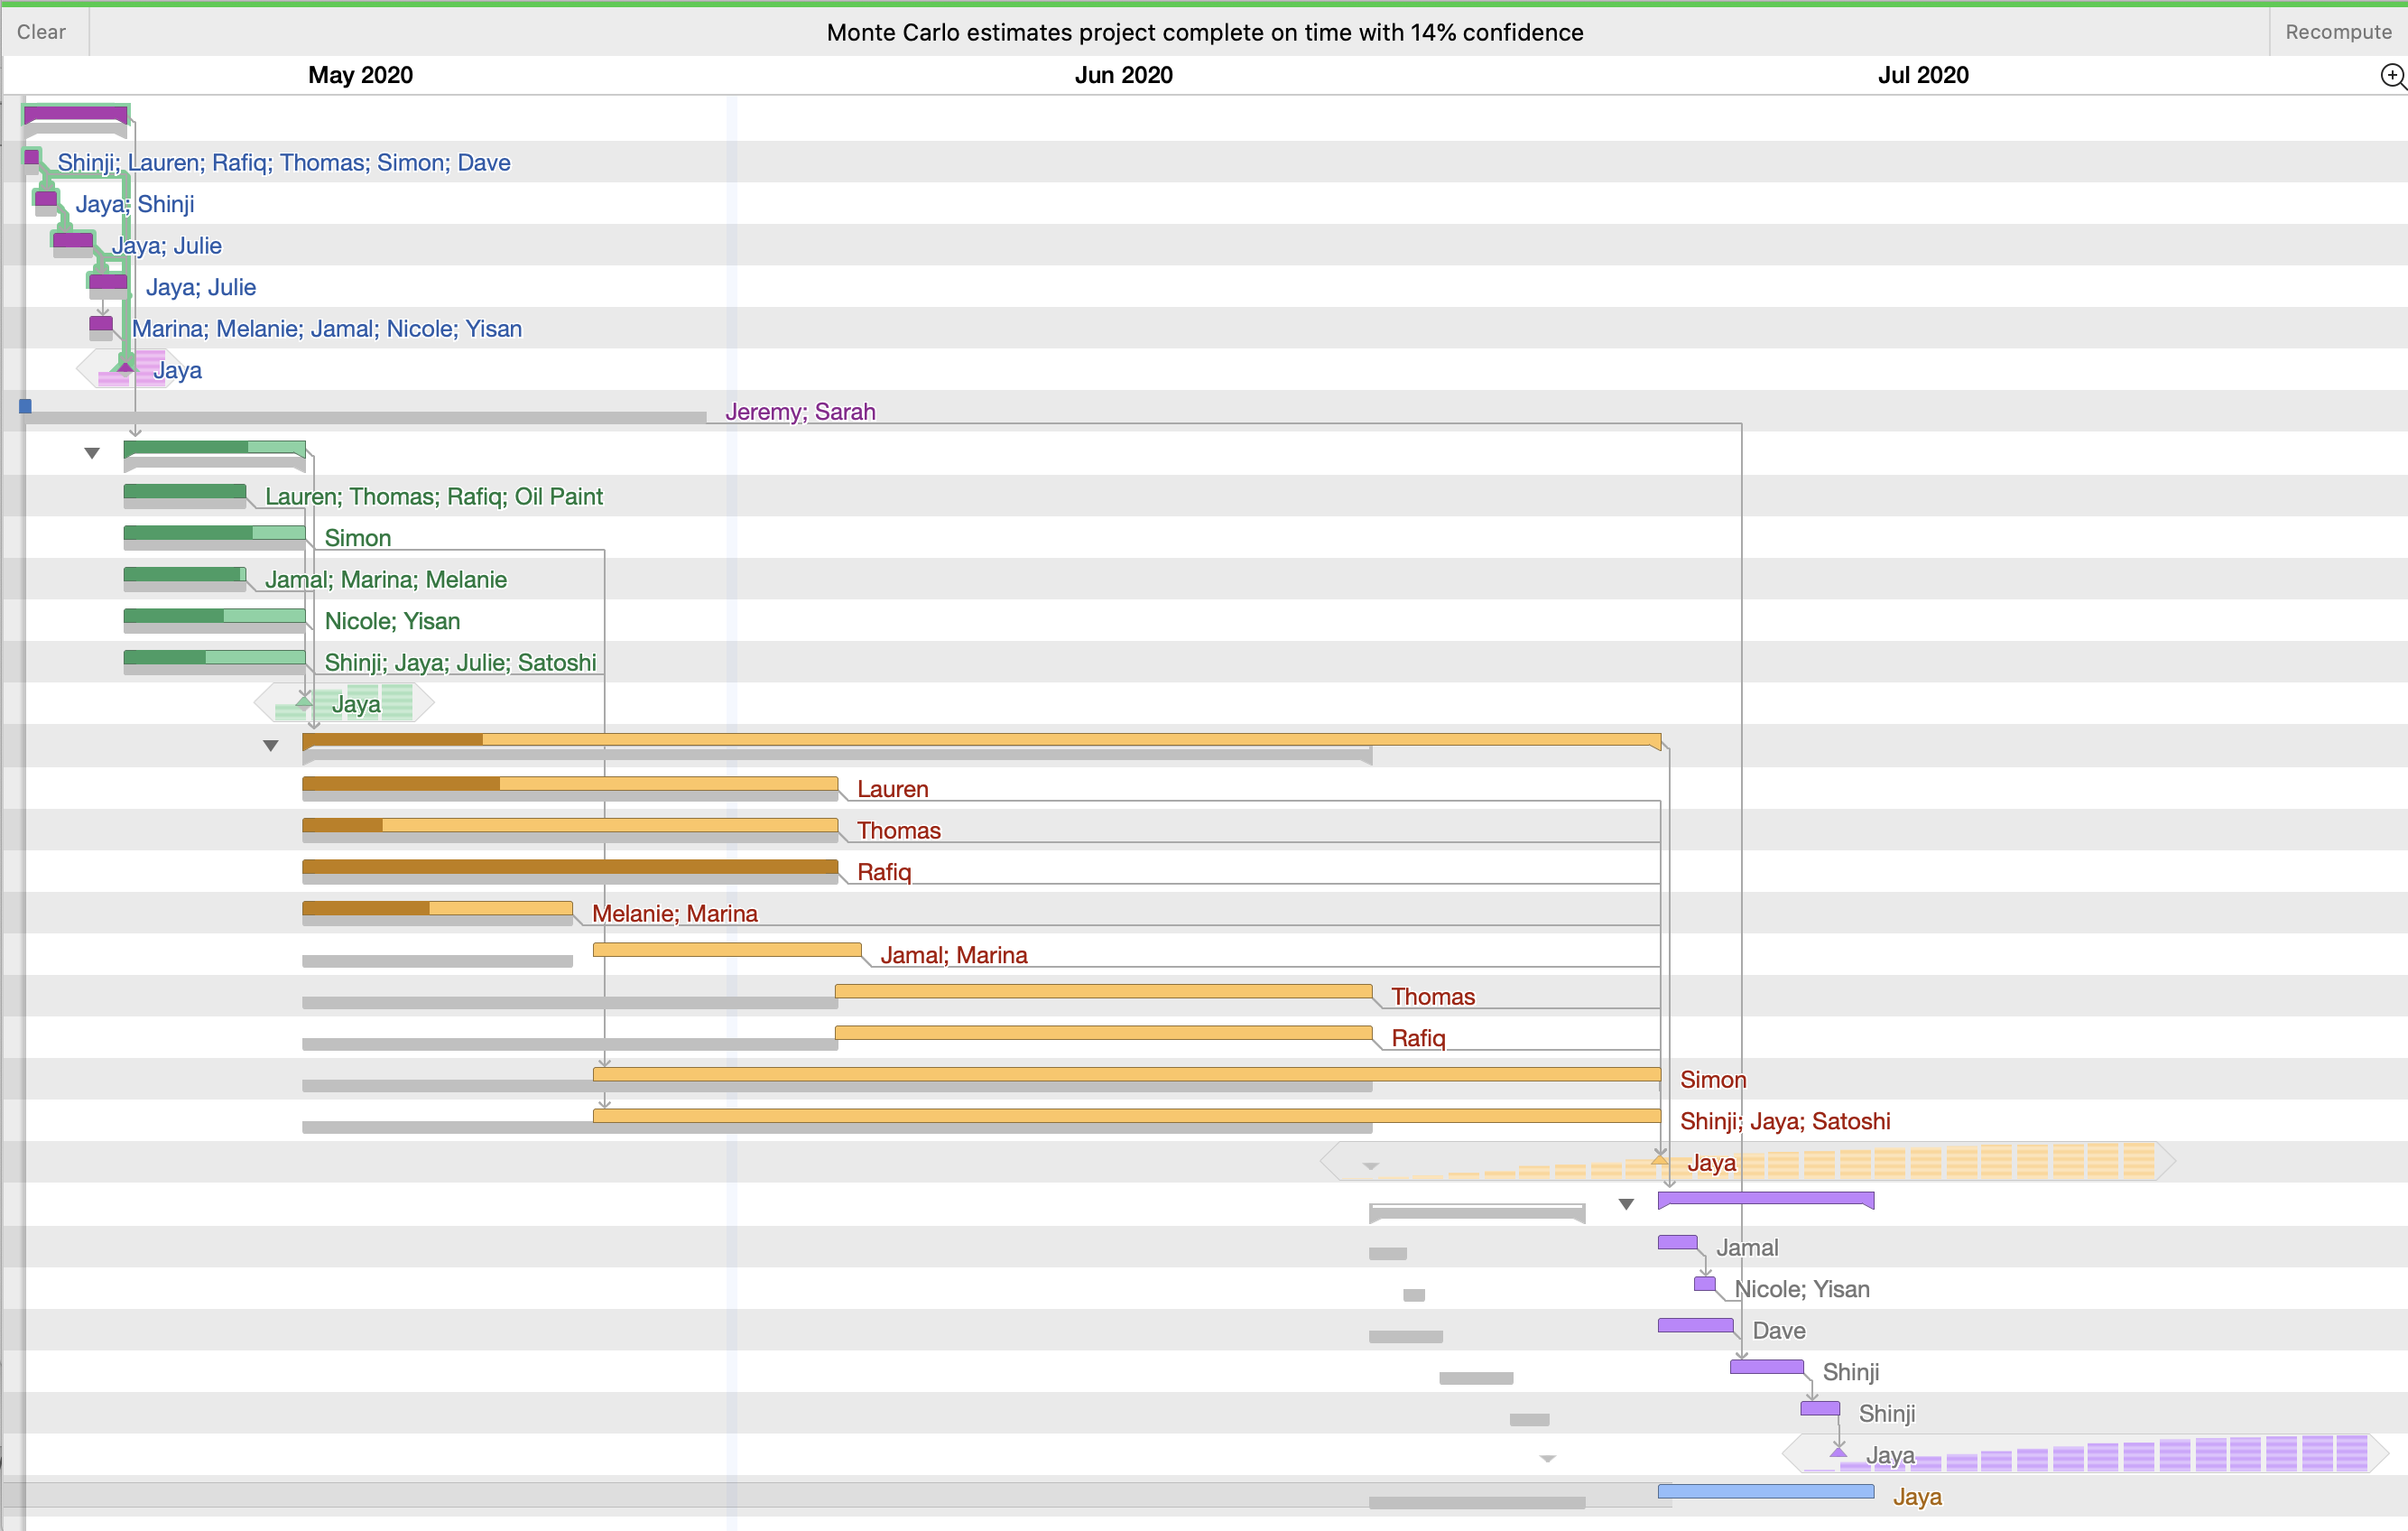The image size is (2408, 1531).
Task: Click the Jaya; Shinji resource label
Action: tap(135, 204)
